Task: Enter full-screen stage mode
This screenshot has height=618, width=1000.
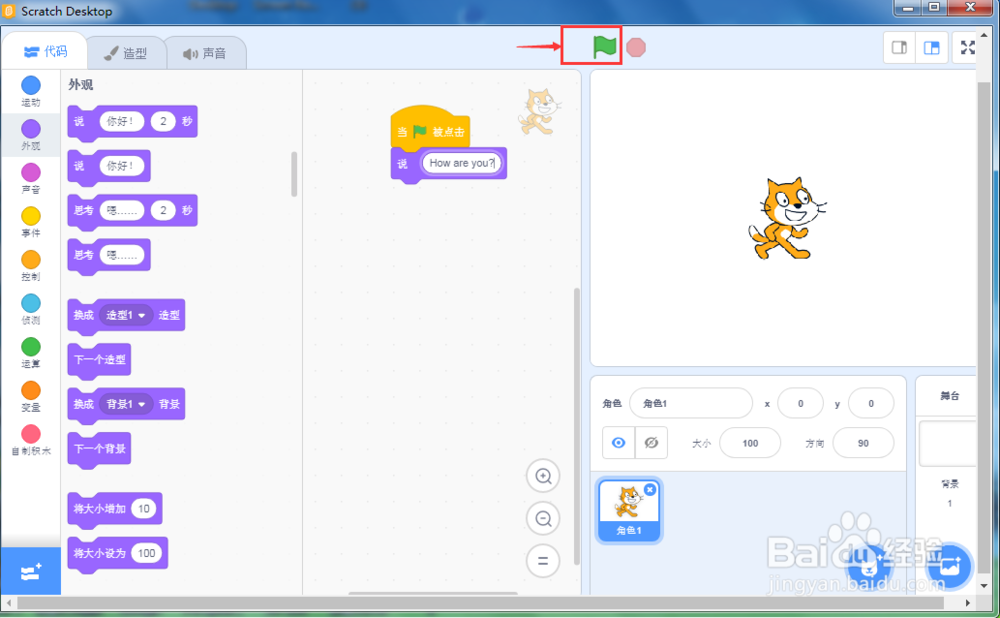Action: 966,46
